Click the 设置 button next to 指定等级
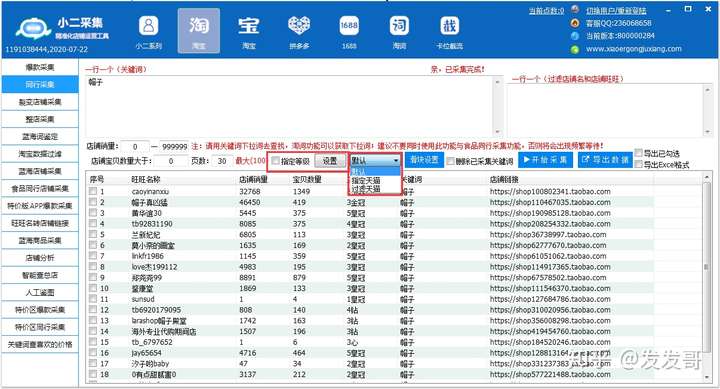The width and height of the screenshot is (720, 389). (330, 161)
